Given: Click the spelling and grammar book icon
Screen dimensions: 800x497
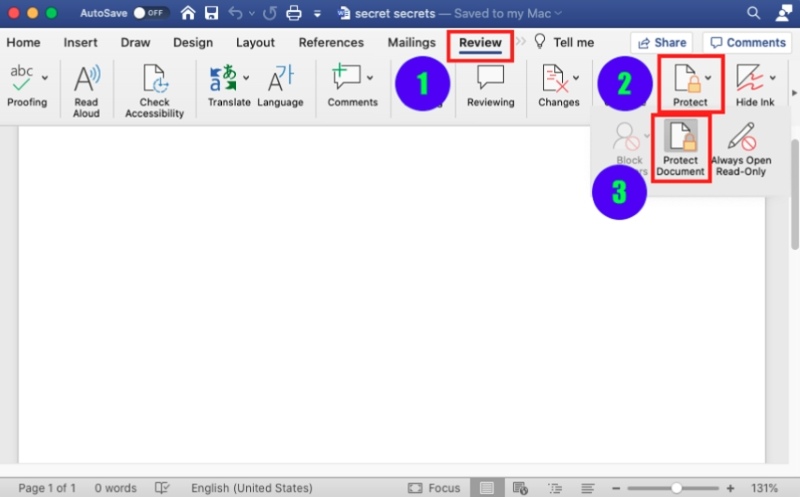Looking at the screenshot, I should (x=162, y=488).
